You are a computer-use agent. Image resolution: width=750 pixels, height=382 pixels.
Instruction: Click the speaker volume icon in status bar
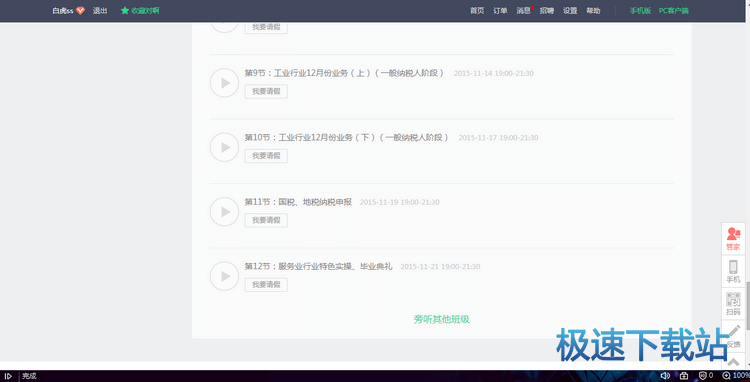pyautogui.click(x=665, y=376)
